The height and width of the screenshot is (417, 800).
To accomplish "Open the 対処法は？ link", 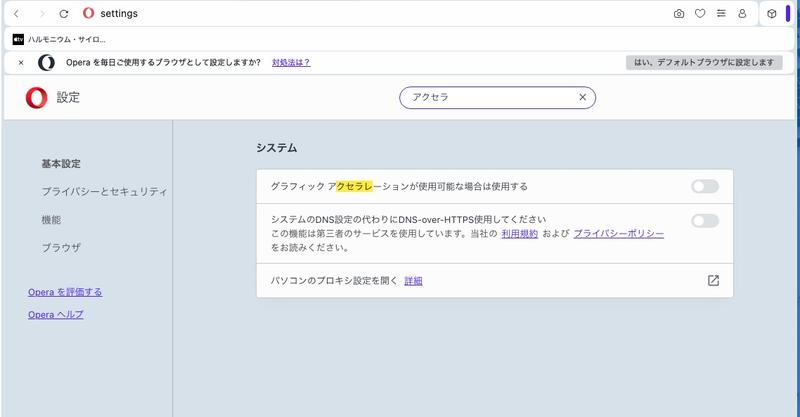I will (291, 63).
